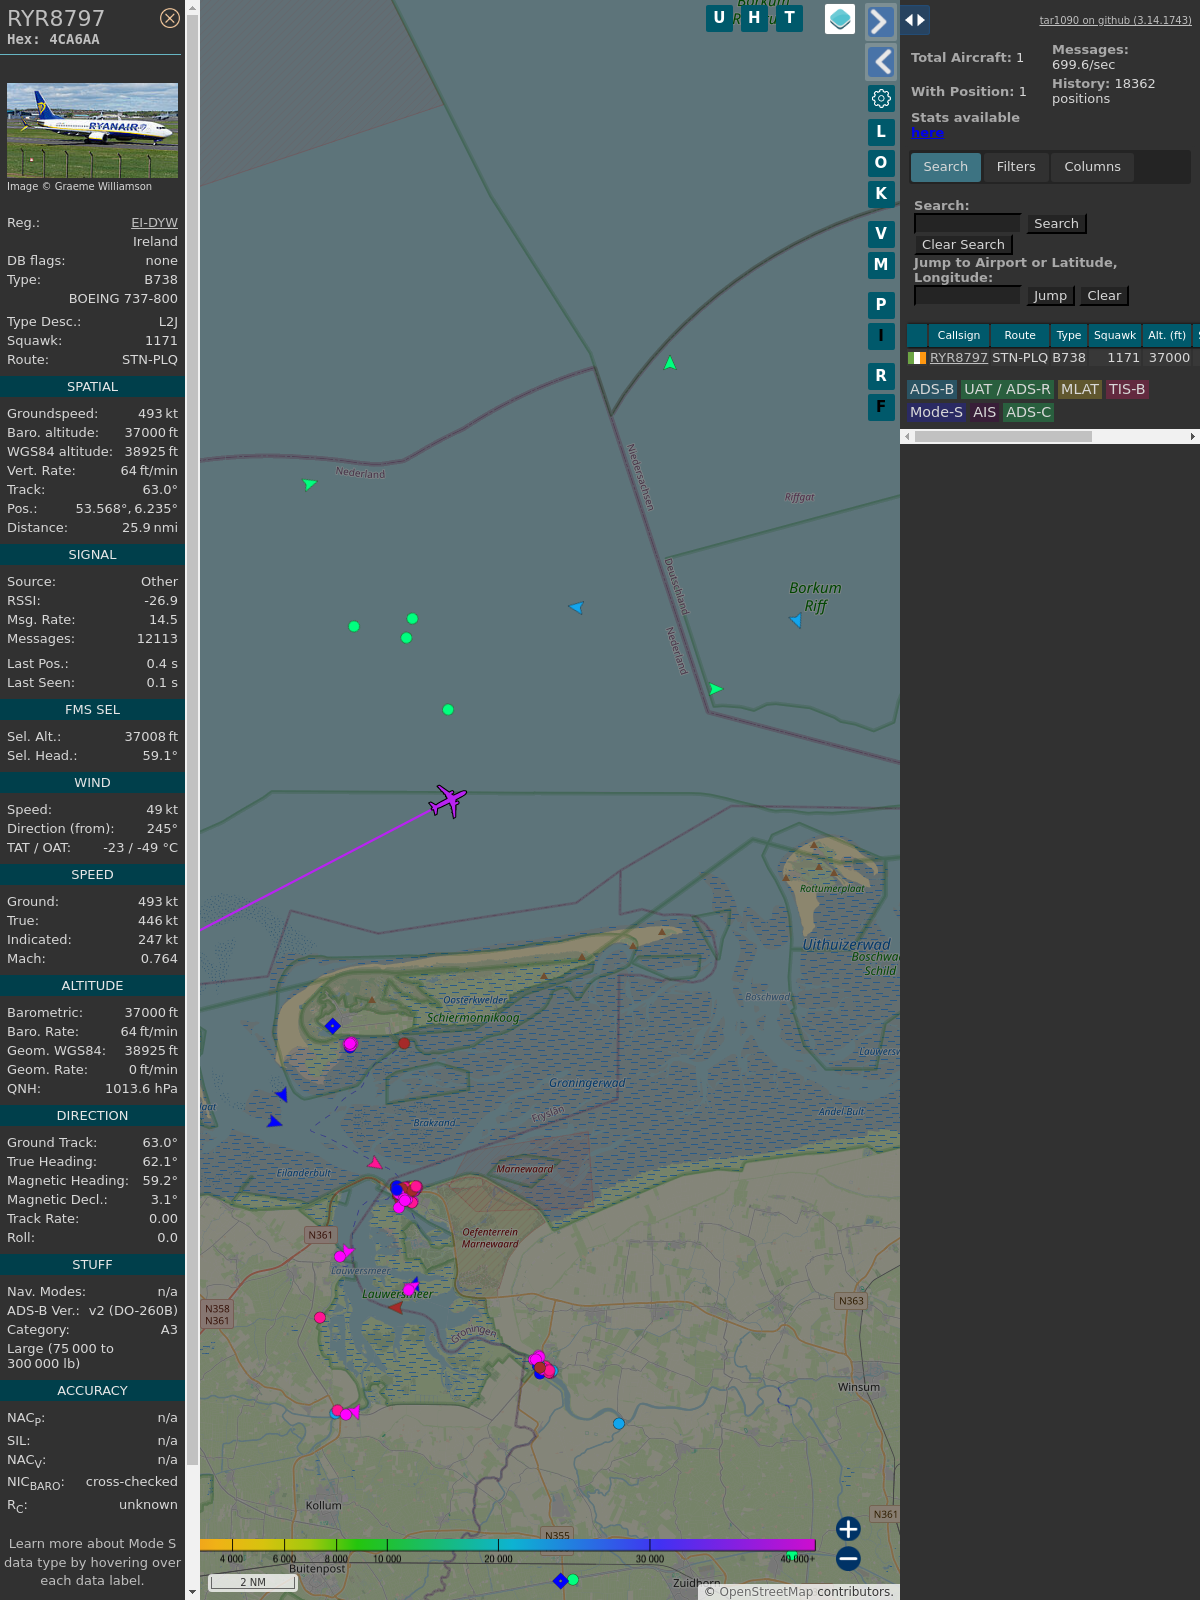The height and width of the screenshot is (1600, 1200).
Task: Click the right-pointing chevron map button
Action: click(x=880, y=22)
